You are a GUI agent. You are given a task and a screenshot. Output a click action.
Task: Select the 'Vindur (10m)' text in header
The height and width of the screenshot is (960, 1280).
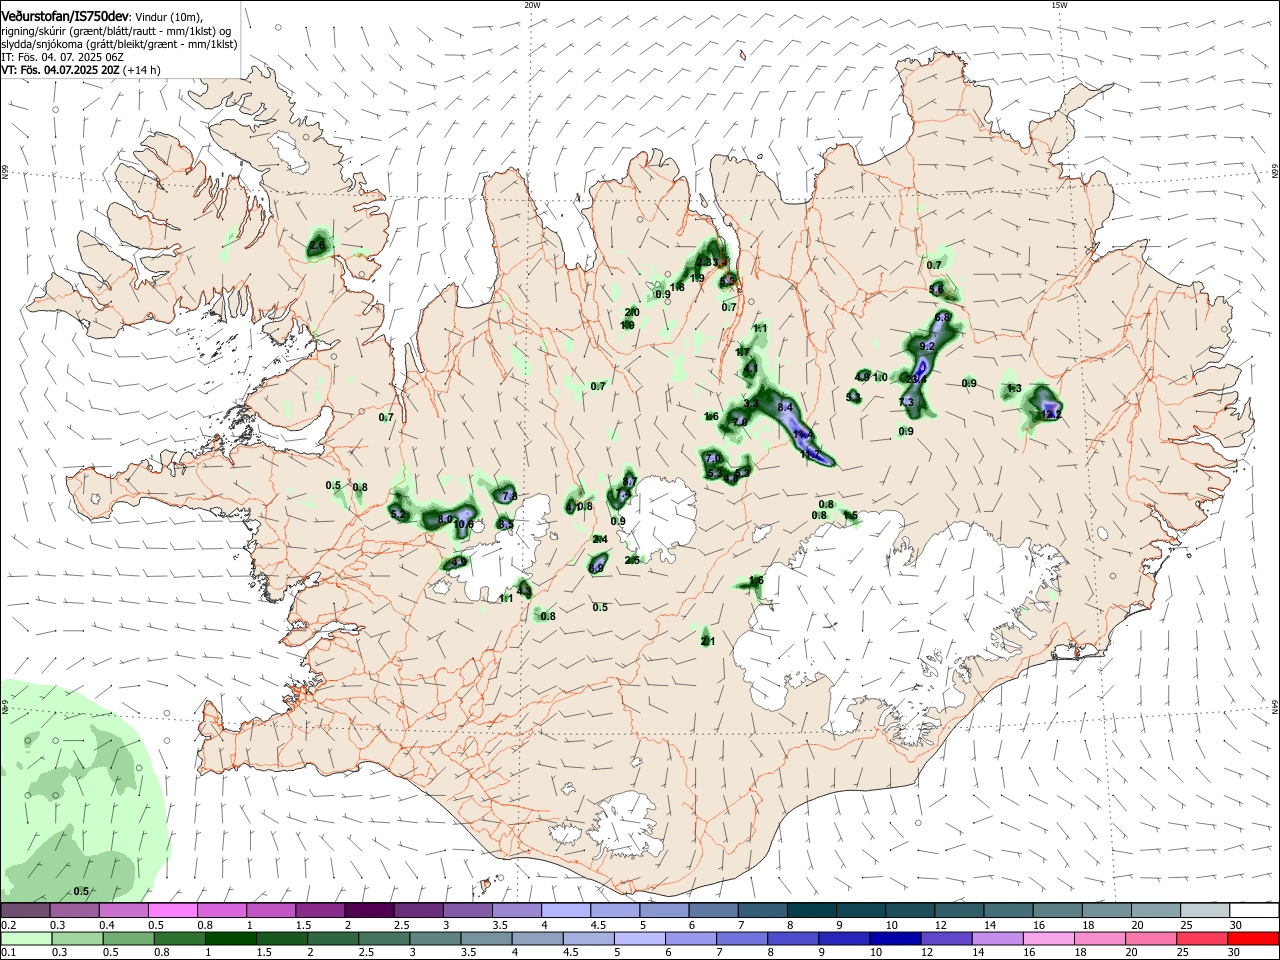point(167,17)
